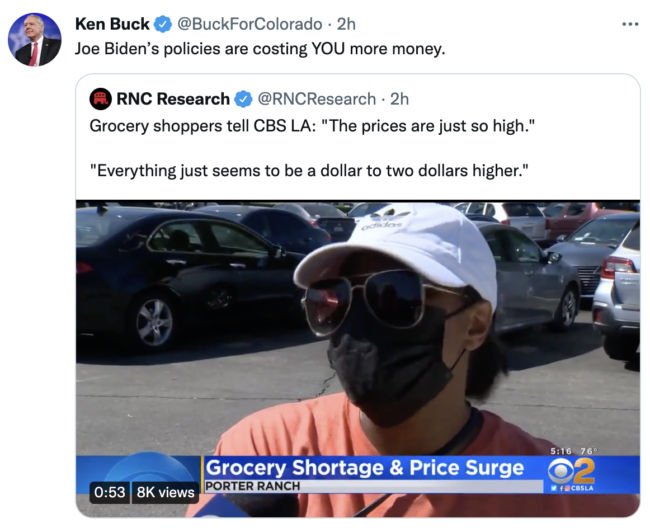Click the 0:53 video duration badge
This screenshot has width=650, height=528.
tap(110, 492)
